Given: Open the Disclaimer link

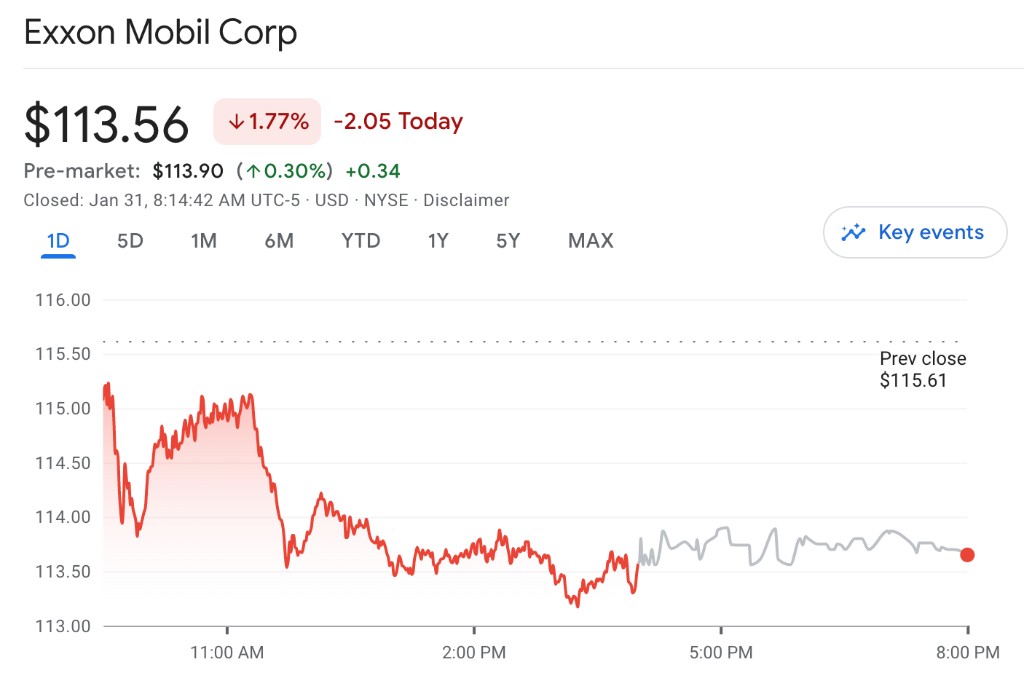Looking at the screenshot, I should pyautogui.click(x=466, y=200).
